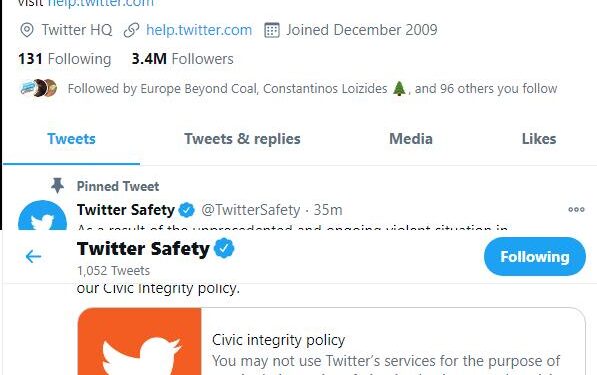Image resolution: width=597 pixels, height=375 pixels.
Task: Click Followed by Europe Beyond Coal text
Action: [x=162, y=88]
